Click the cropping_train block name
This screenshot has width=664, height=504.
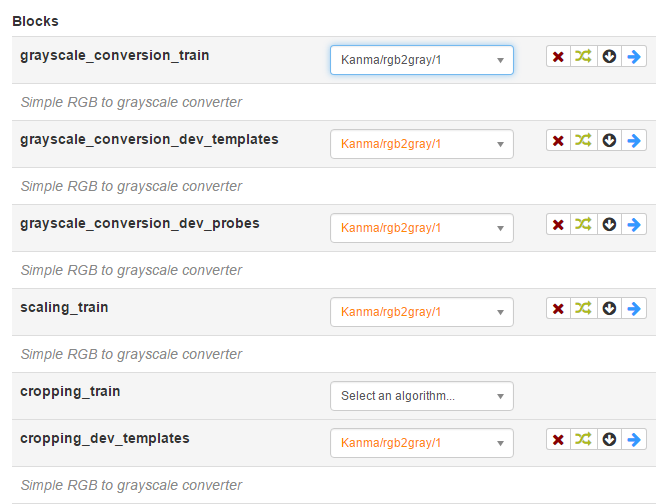coord(70,391)
